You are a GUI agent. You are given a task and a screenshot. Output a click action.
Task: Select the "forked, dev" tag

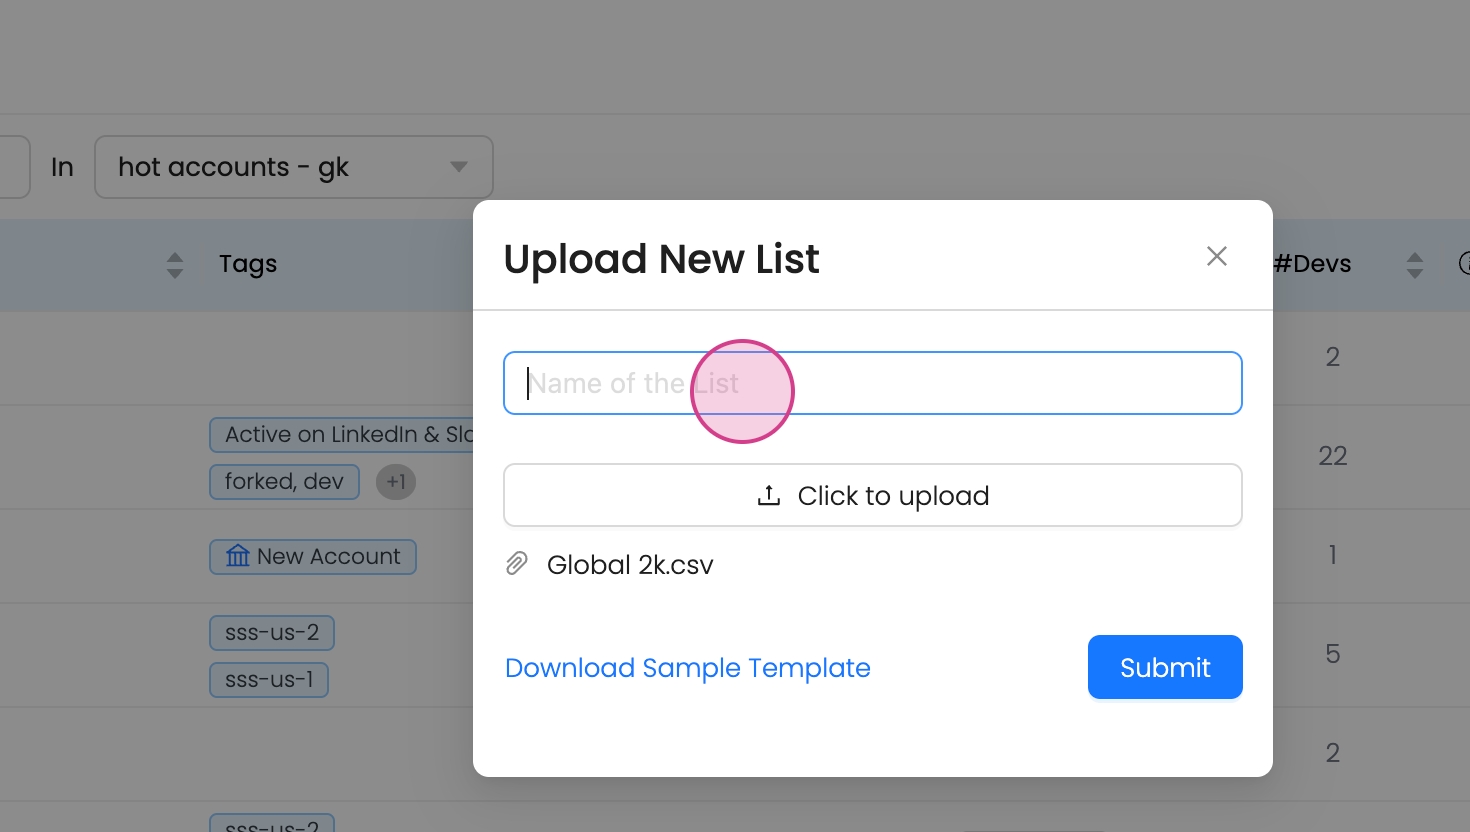pos(284,482)
